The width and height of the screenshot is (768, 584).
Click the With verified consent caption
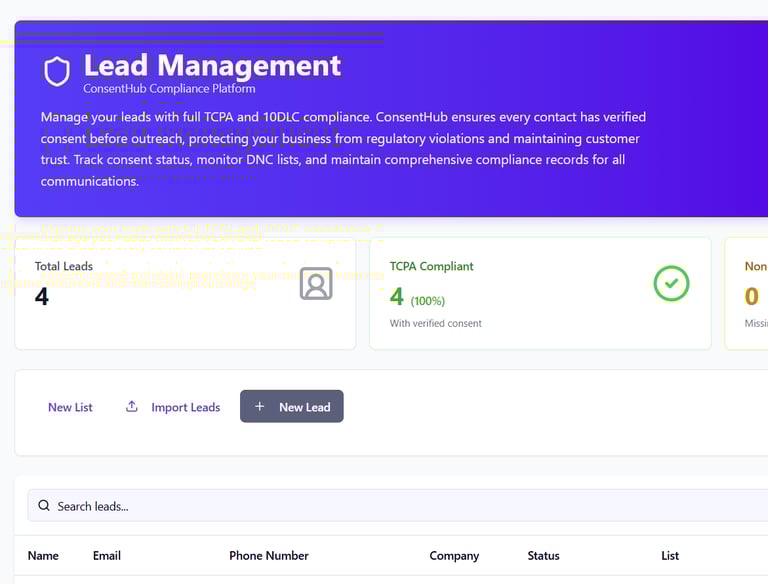[x=435, y=323]
